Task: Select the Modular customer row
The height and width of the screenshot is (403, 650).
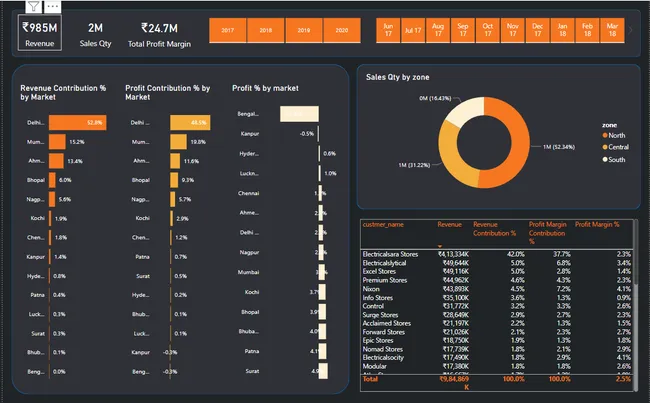Action: (497, 366)
